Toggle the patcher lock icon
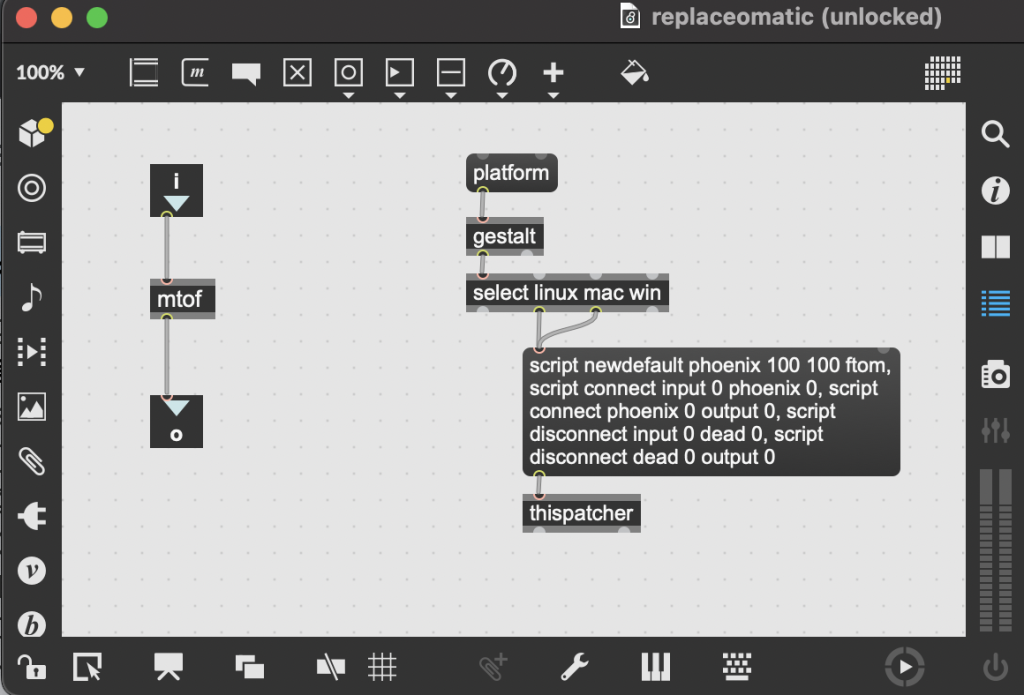This screenshot has width=1024, height=695. (x=32, y=666)
